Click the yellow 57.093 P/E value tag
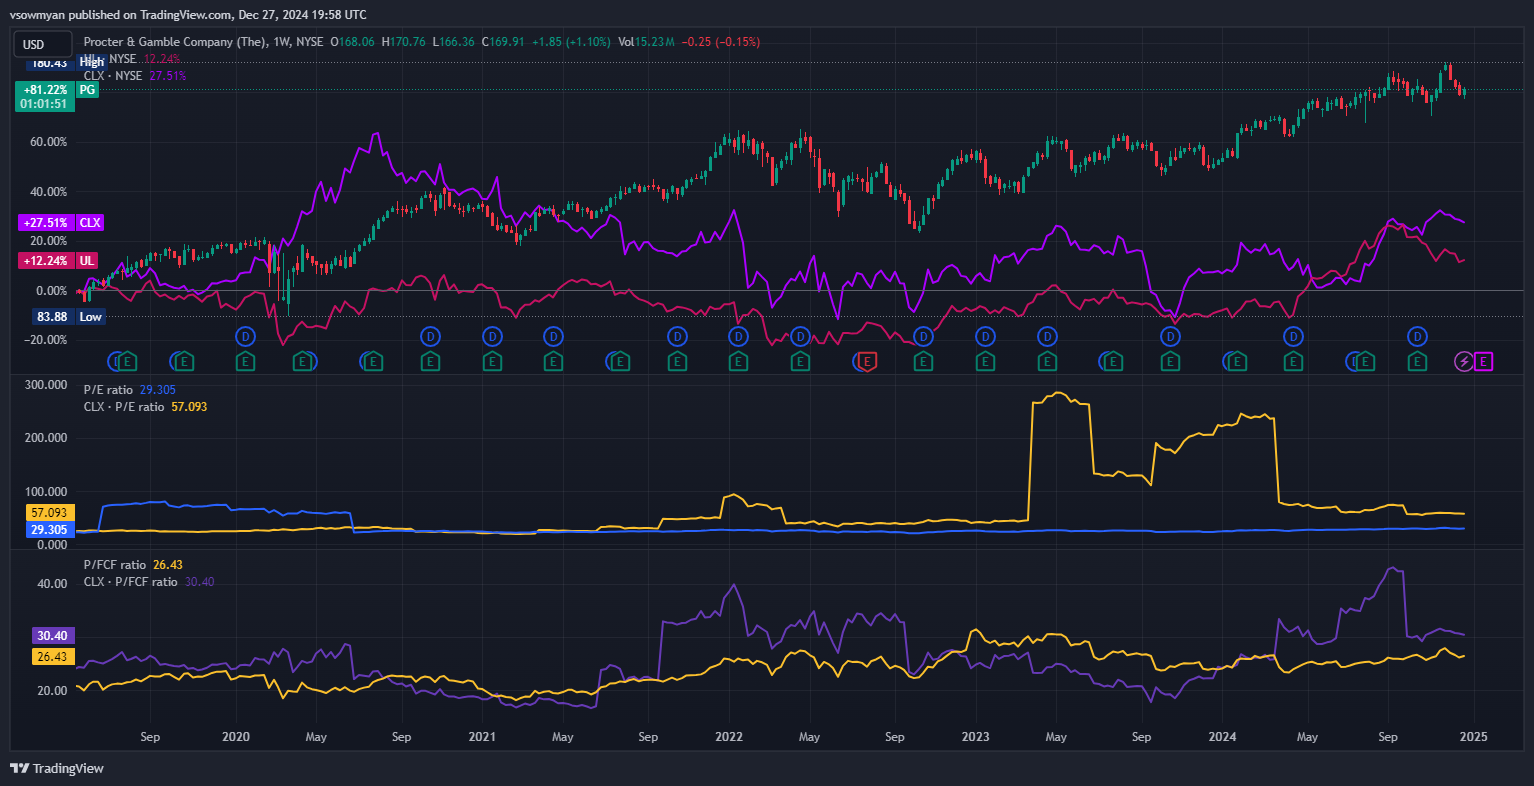This screenshot has width=1534, height=786. [x=50, y=513]
